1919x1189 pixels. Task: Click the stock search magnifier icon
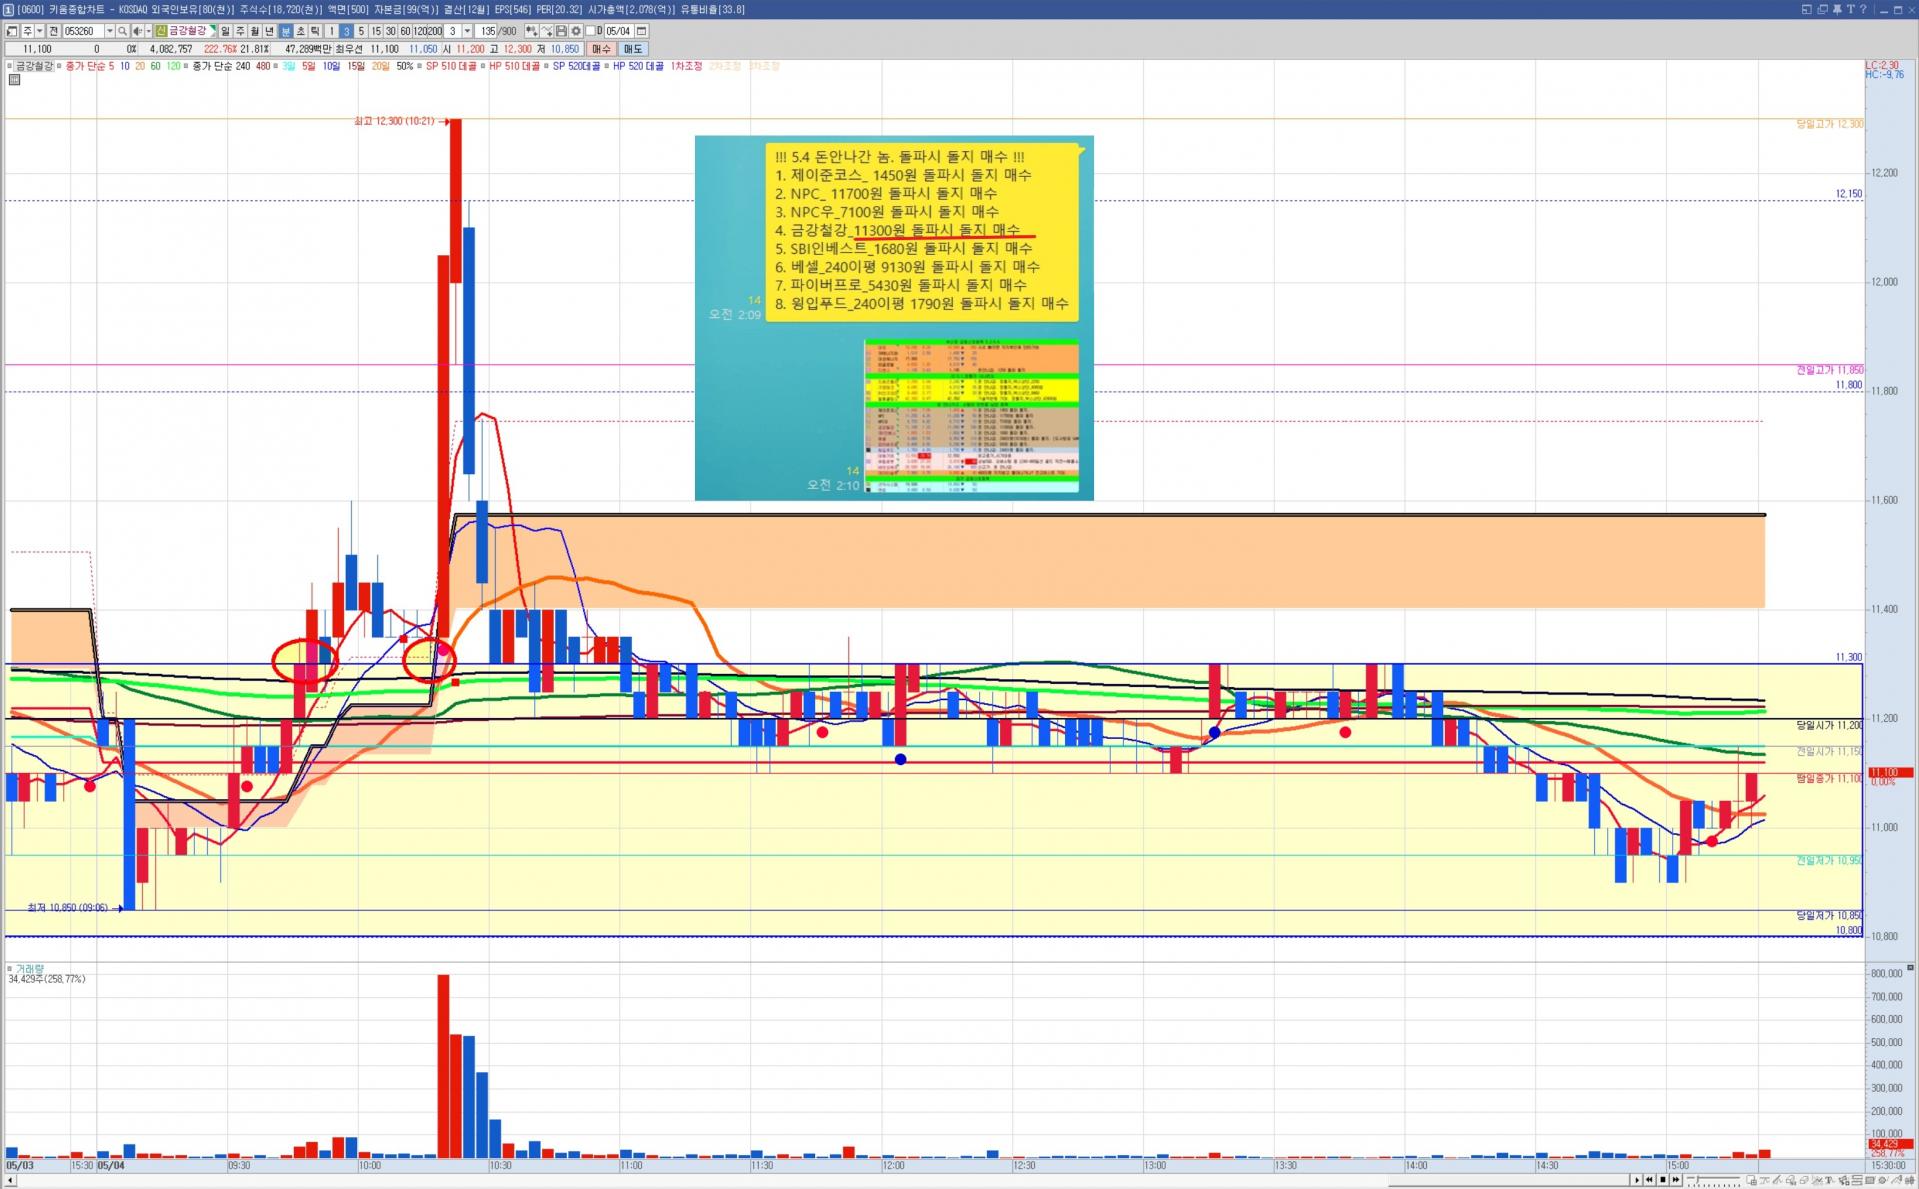pos(123,31)
